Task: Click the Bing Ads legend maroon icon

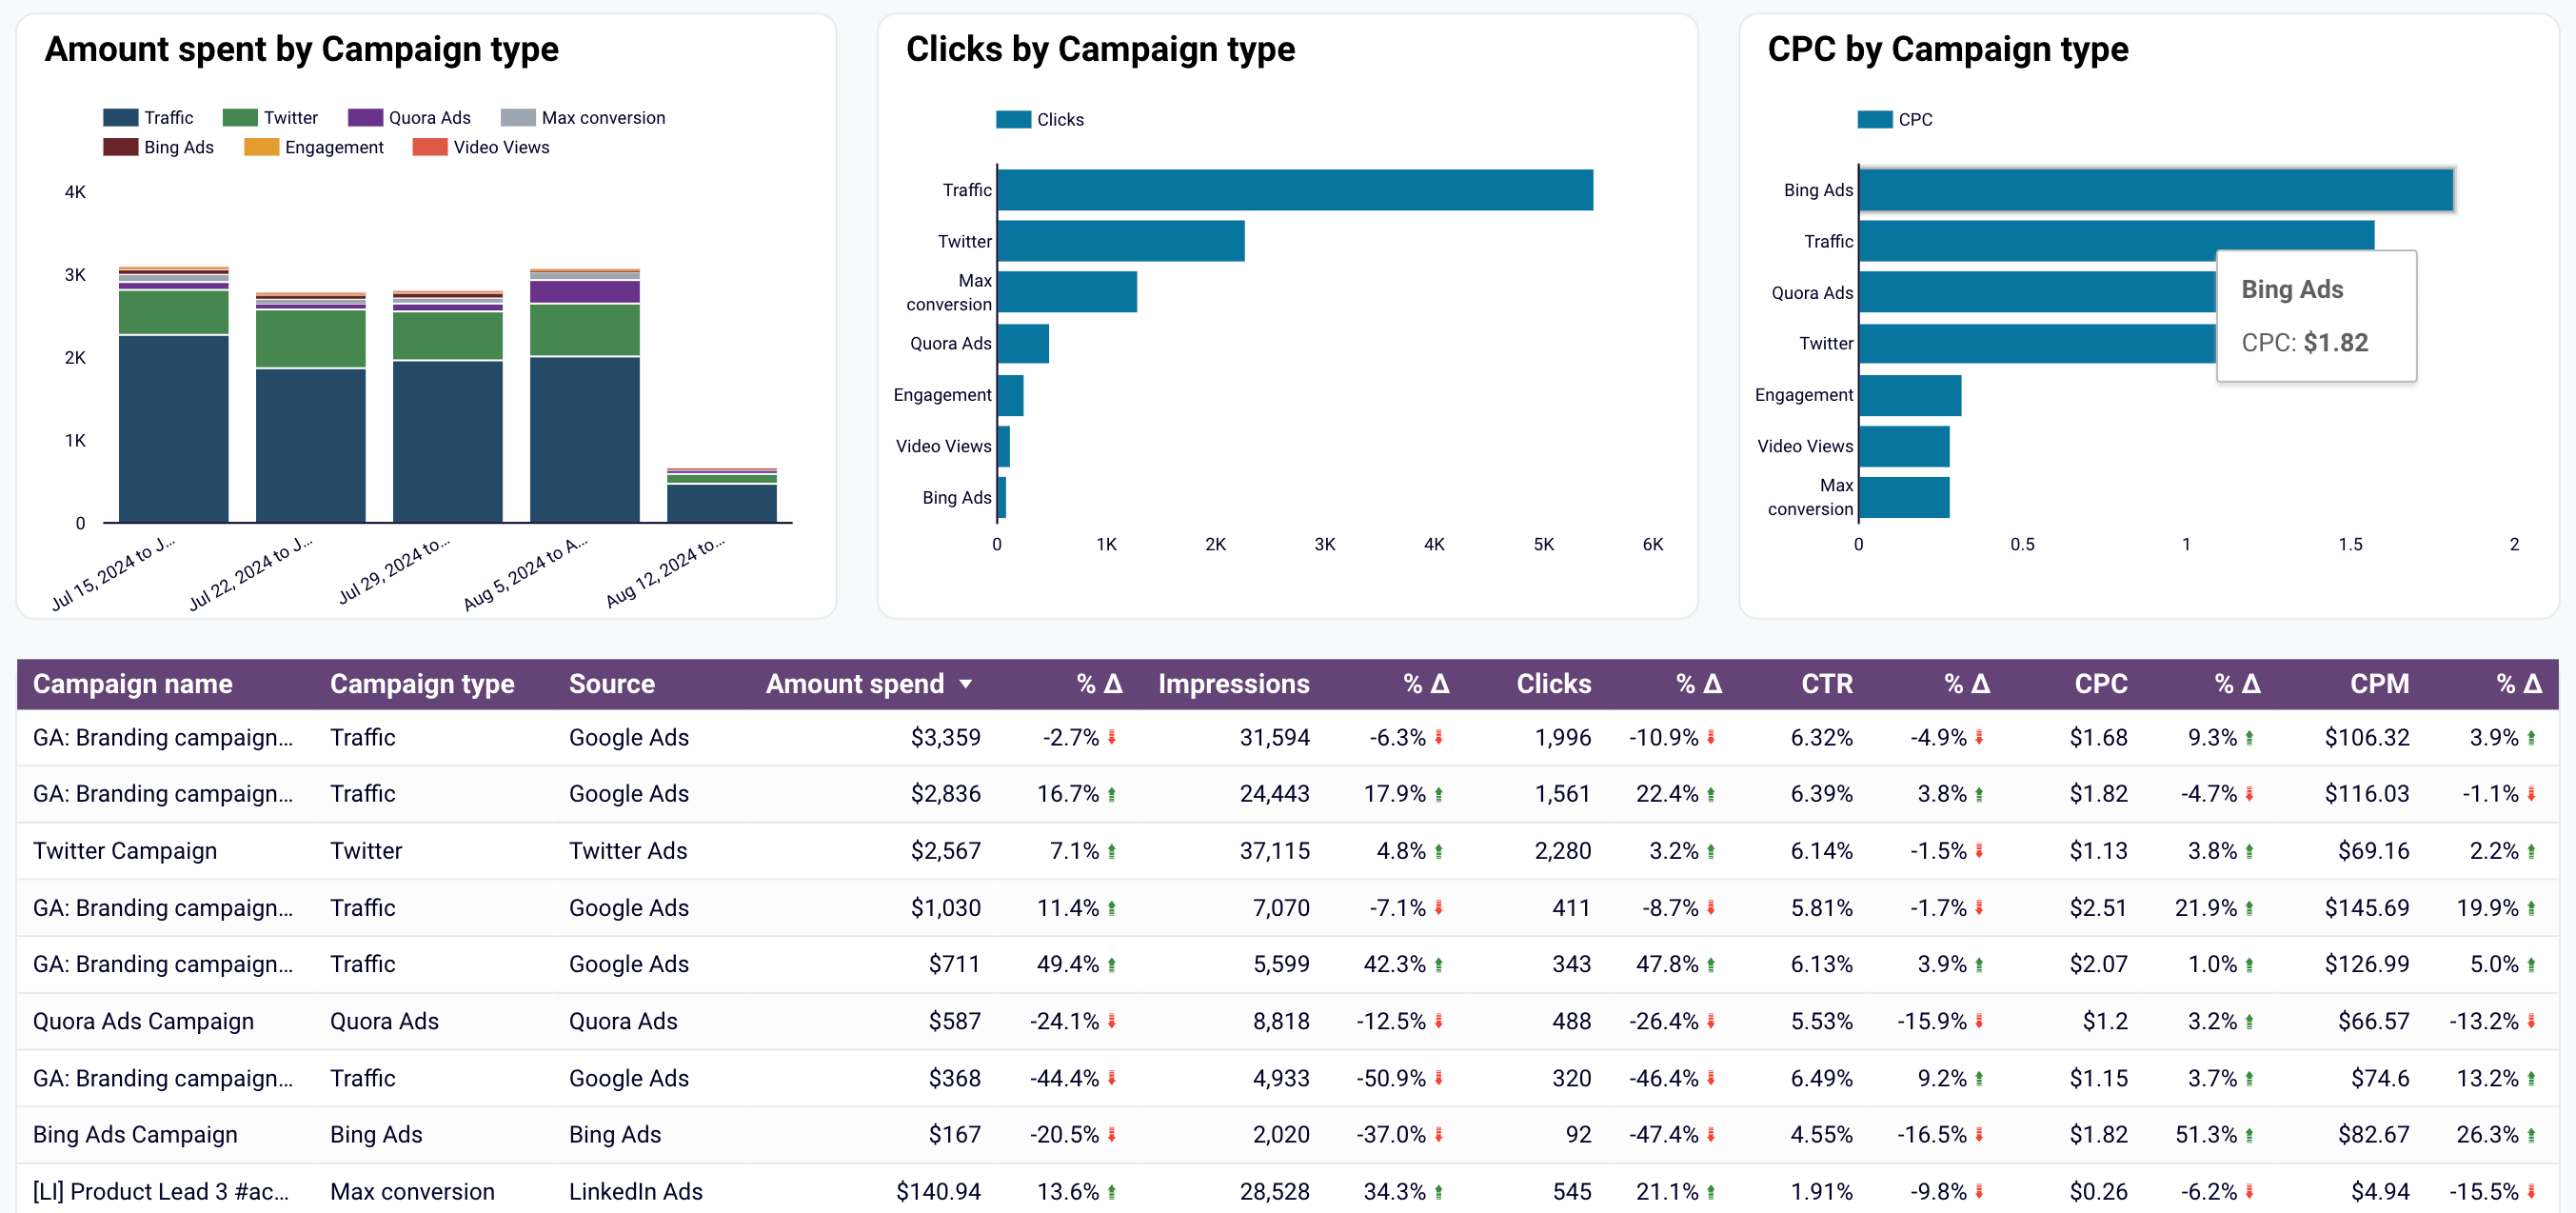Action: [121, 147]
